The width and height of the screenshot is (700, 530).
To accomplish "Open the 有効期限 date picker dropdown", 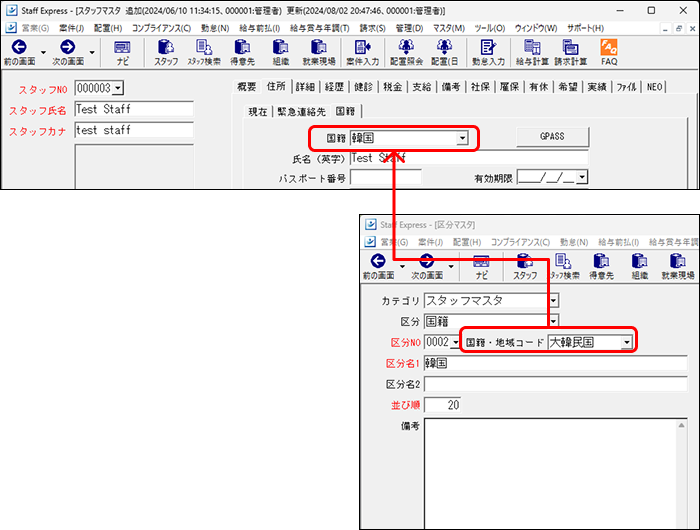I will point(581,178).
